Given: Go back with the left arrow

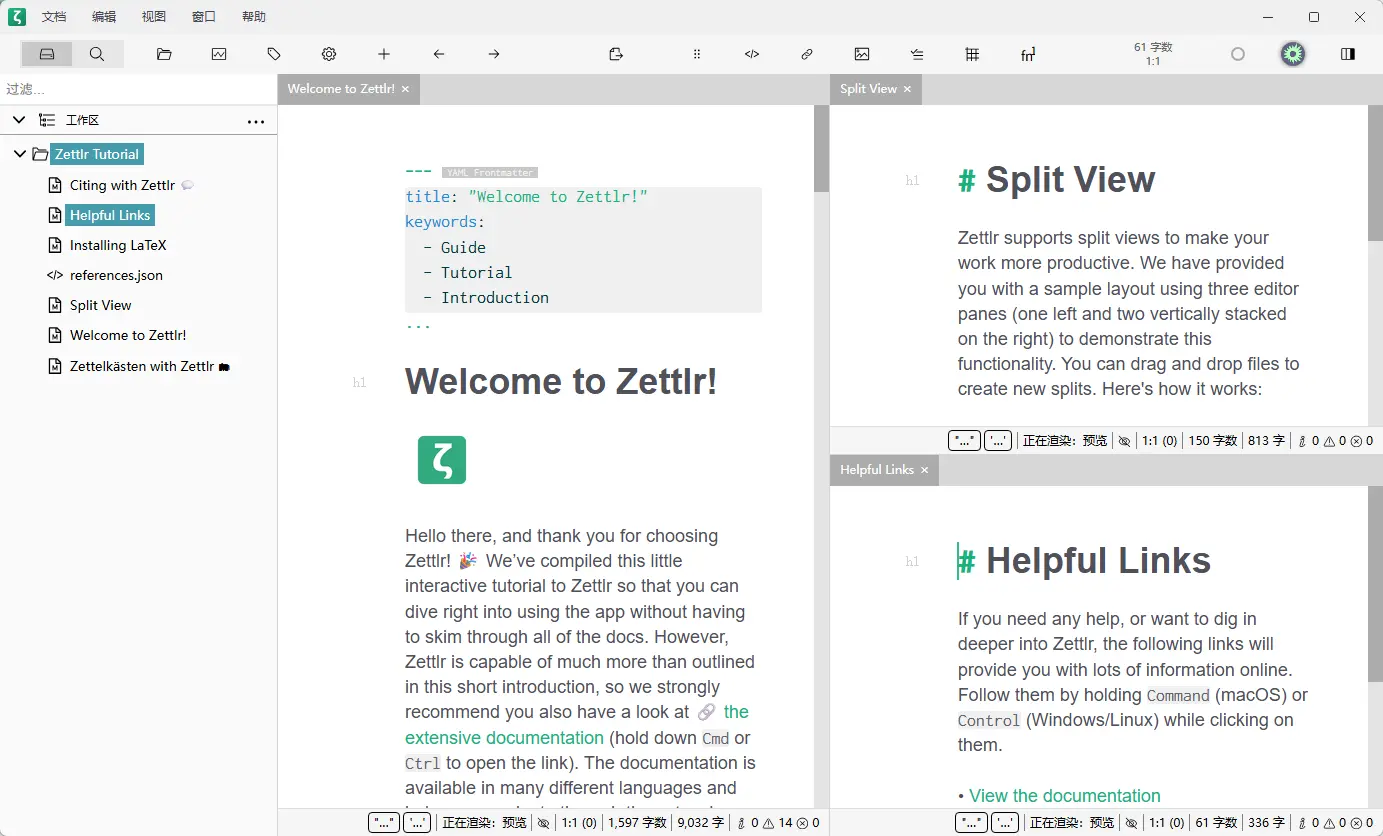Looking at the screenshot, I should click(x=439, y=54).
